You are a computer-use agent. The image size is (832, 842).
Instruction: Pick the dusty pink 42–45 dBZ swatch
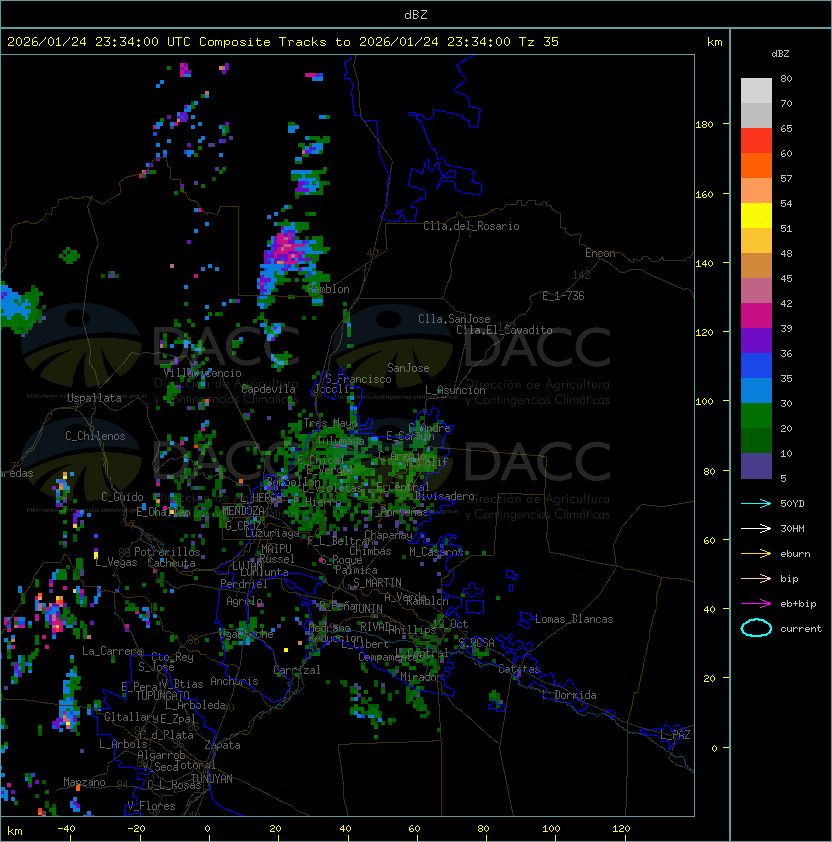756,291
